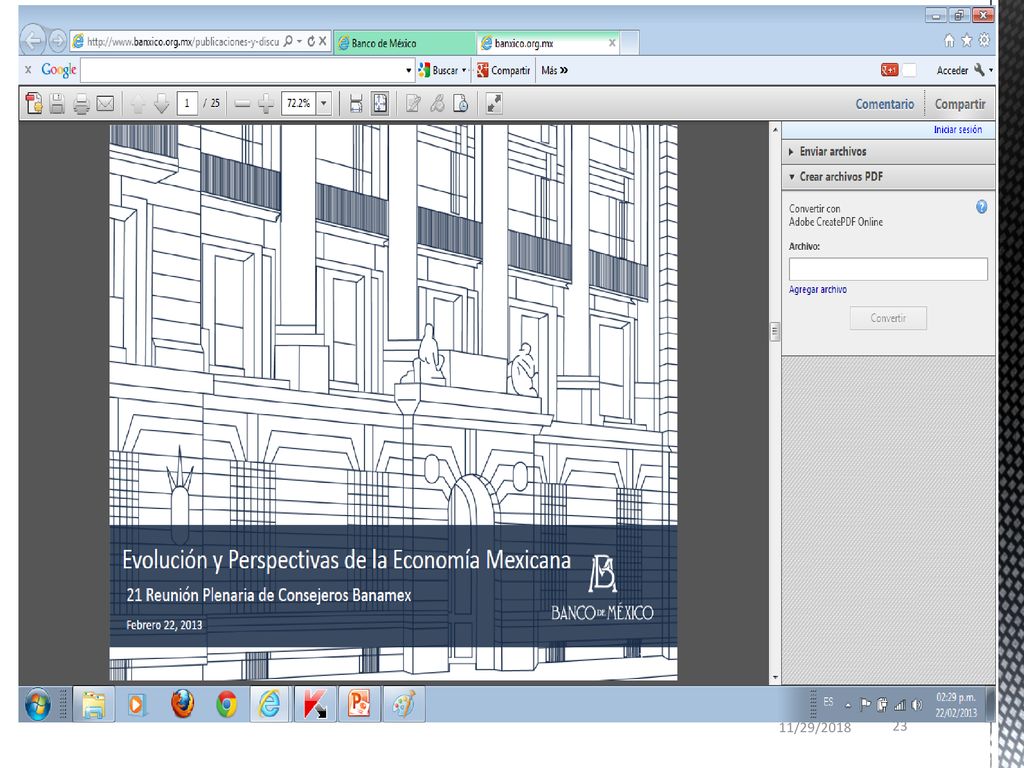Click the Iniciar sesión link
Image resolution: width=1024 pixels, height=768 pixels.
958,129
